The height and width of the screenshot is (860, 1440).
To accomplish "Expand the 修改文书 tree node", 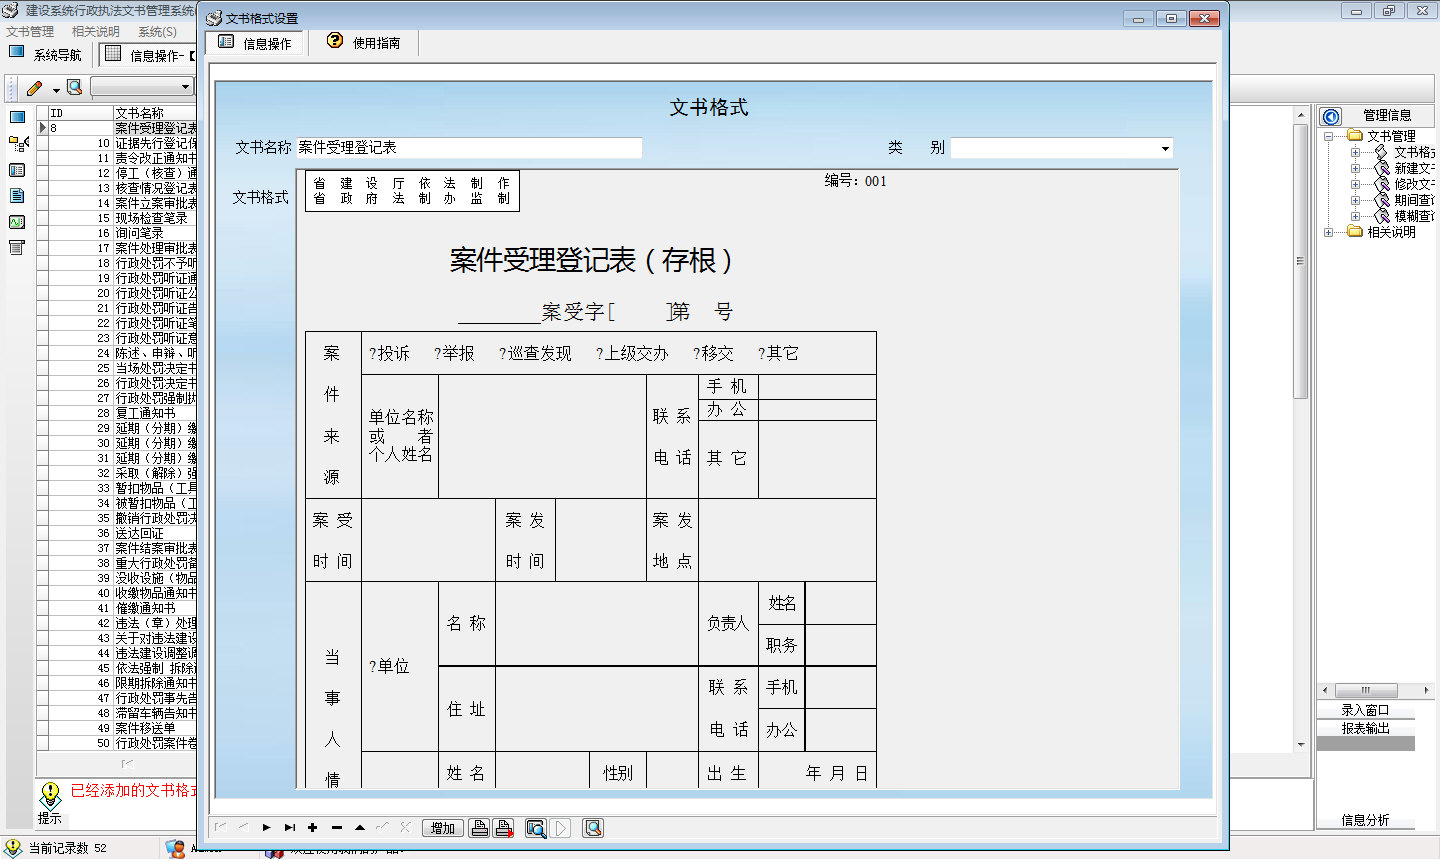I will pyautogui.click(x=1355, y=184).
